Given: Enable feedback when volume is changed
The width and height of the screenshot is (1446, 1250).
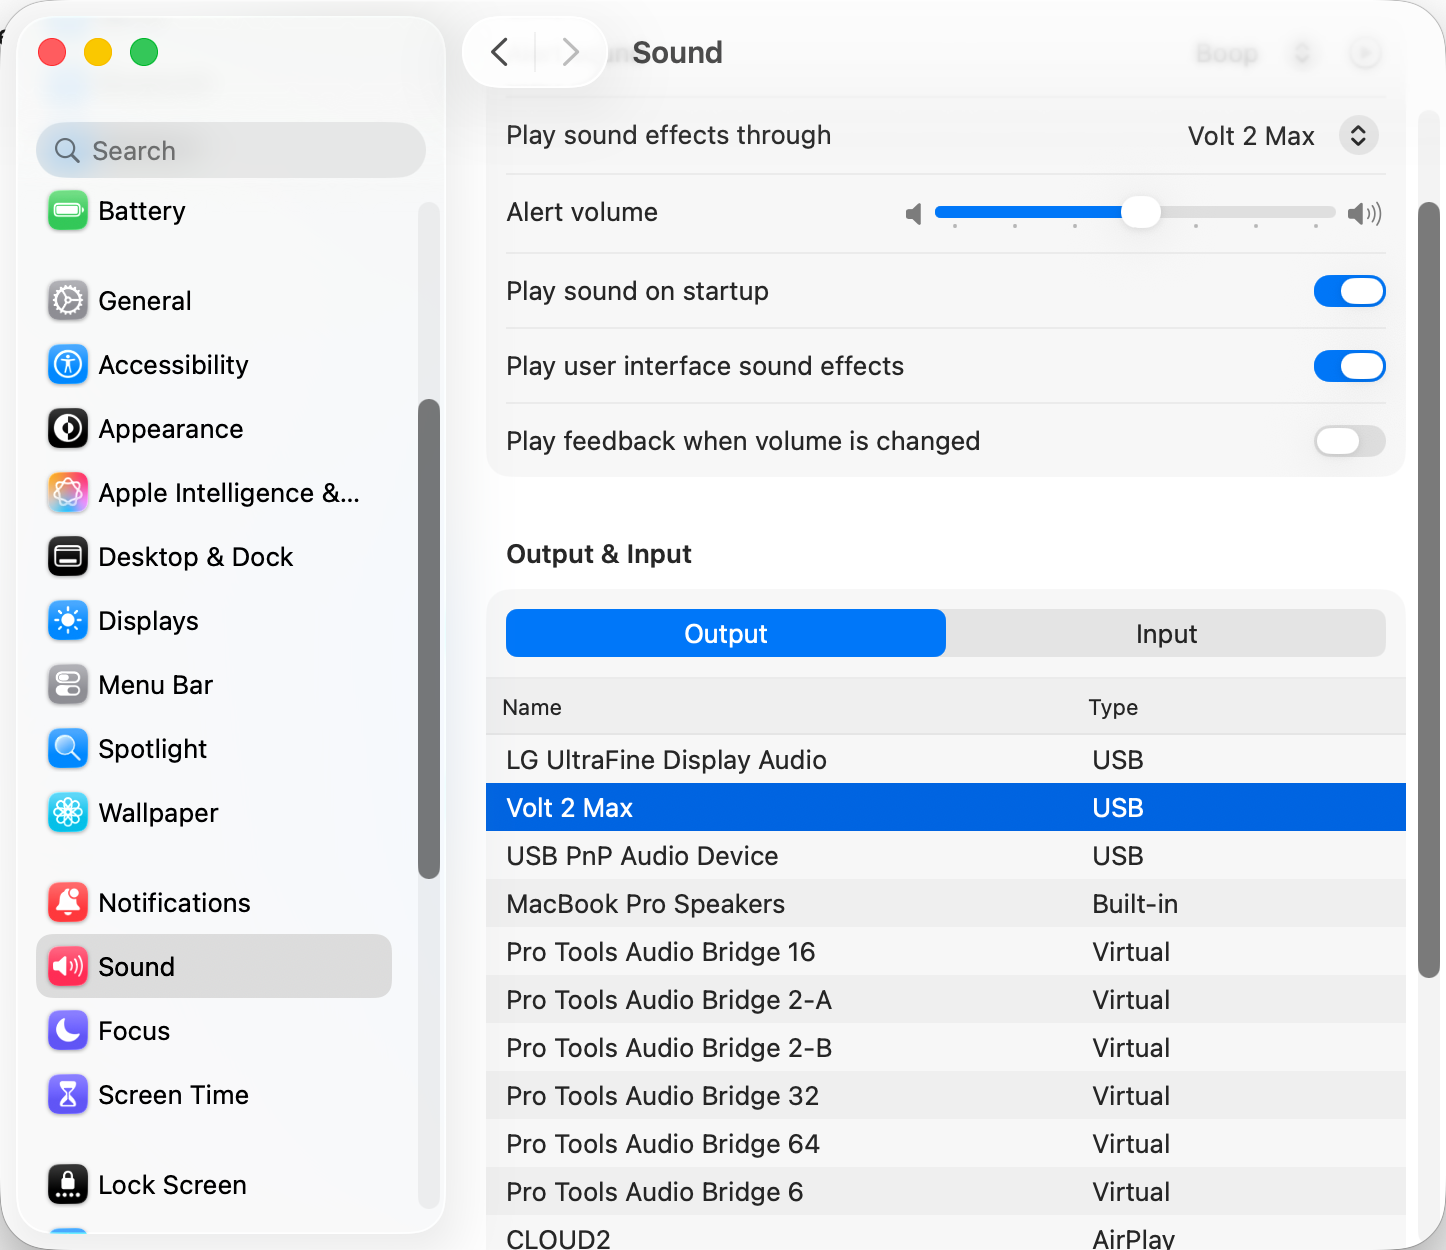Looking at the screenshot, I should pos(1349,441).
